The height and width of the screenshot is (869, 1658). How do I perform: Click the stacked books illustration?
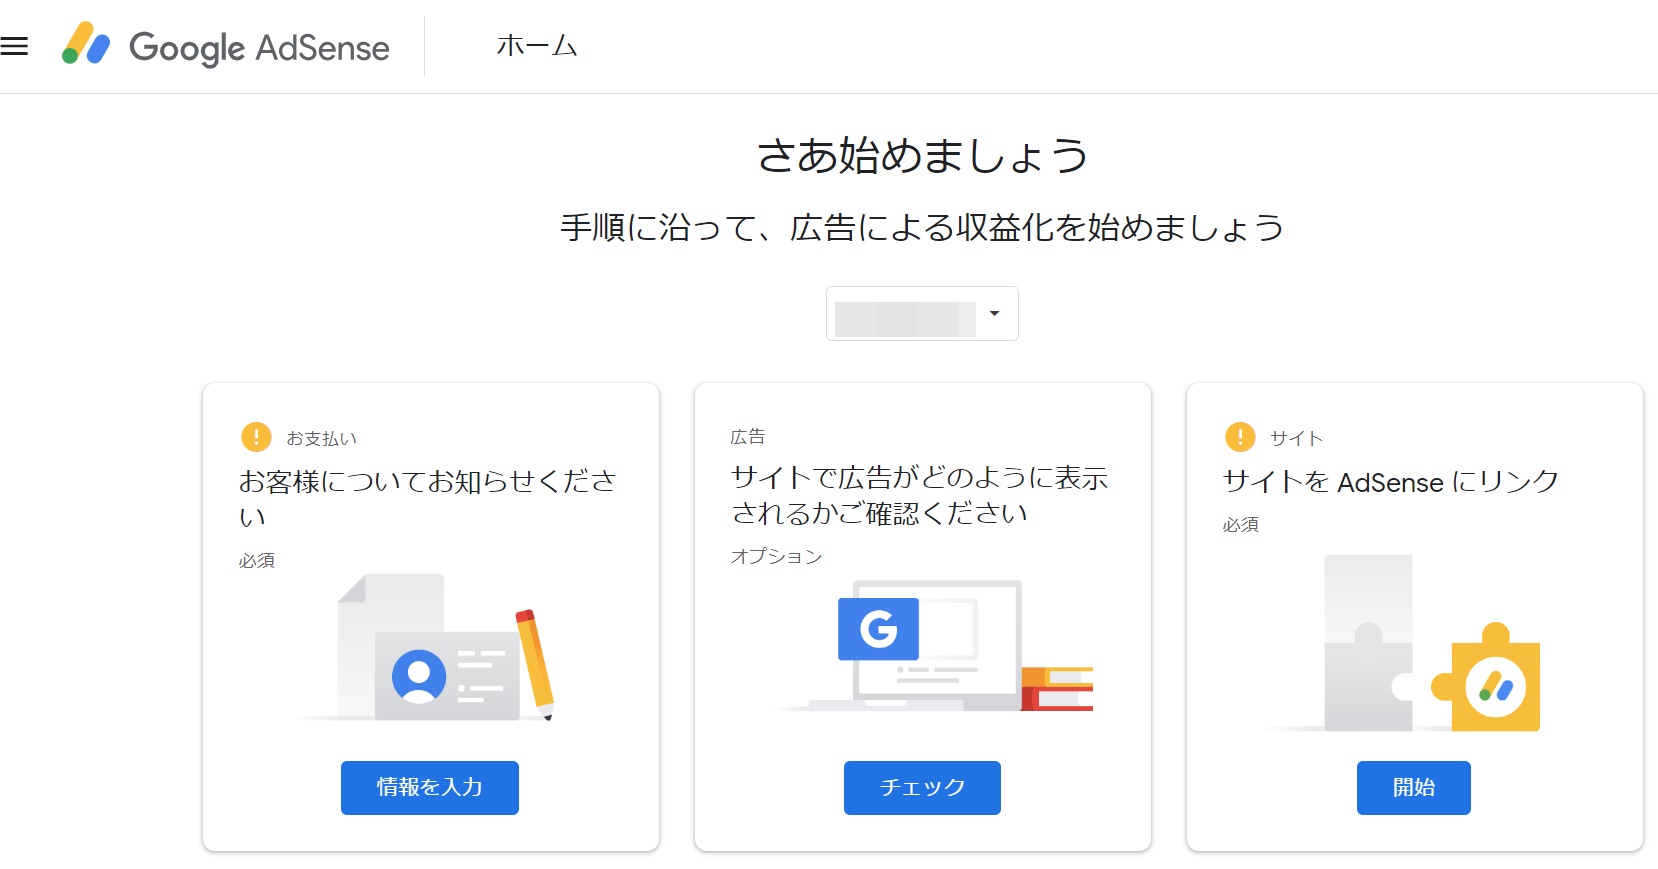pos(1058,688)
